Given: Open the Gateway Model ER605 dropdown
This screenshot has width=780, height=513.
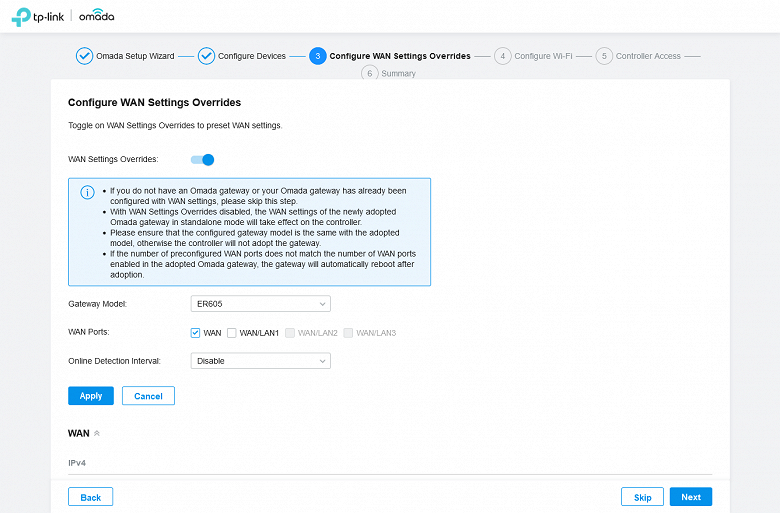Looking at the screenshot, I should [x=261, y=304].
